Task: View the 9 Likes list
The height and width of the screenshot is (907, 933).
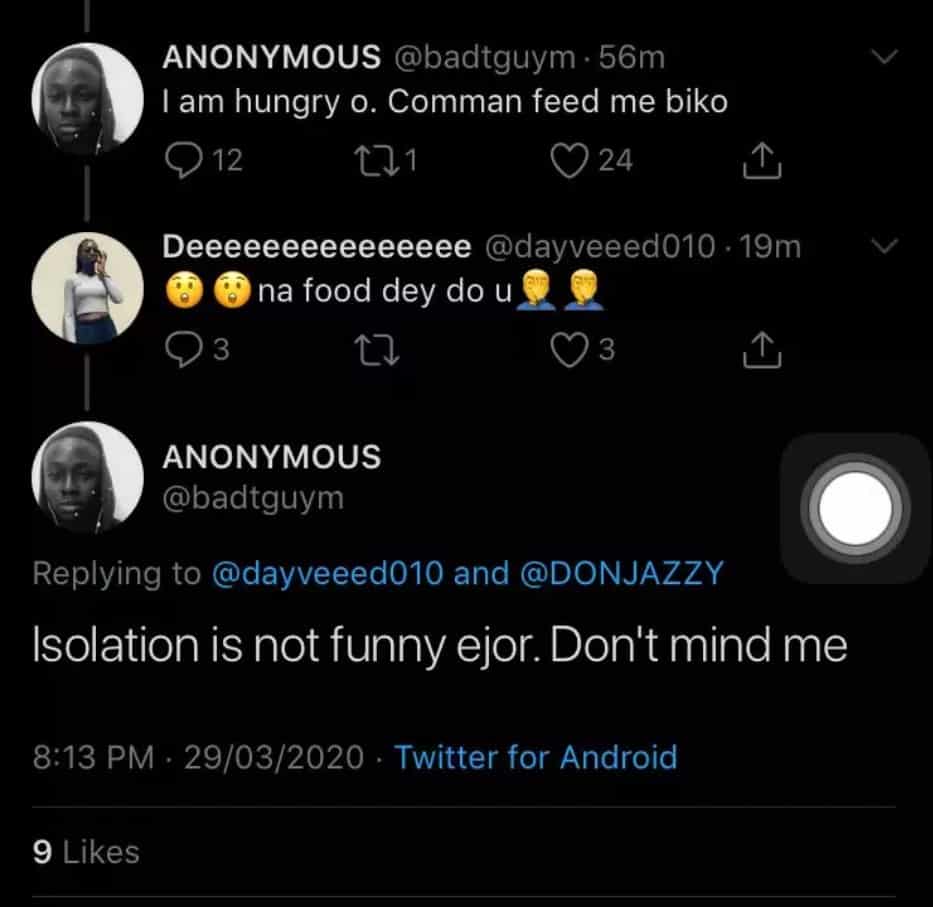Action: (x=86, y=852)
